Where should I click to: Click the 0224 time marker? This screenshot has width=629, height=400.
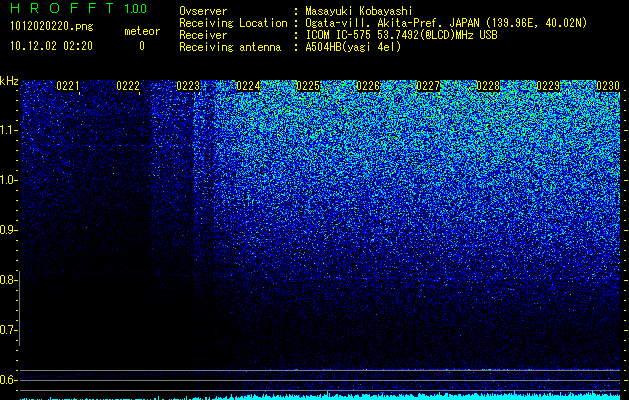[x=248, y=86]
